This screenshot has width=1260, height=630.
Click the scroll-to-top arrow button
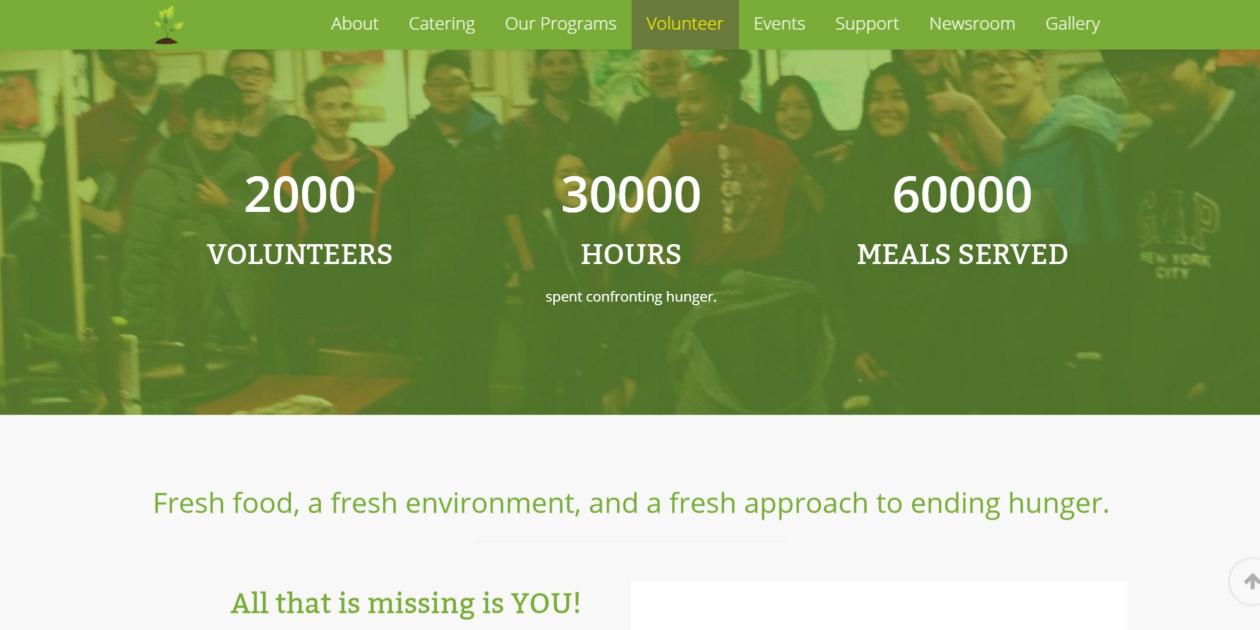tap(1249, 581)
